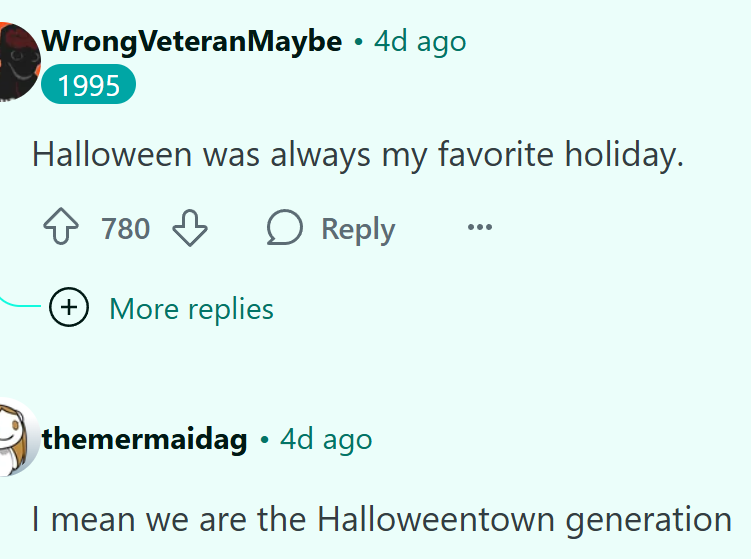Click the 780 vote score count
751x559 pixels.
pyautogui.click(x=125, y=228)
